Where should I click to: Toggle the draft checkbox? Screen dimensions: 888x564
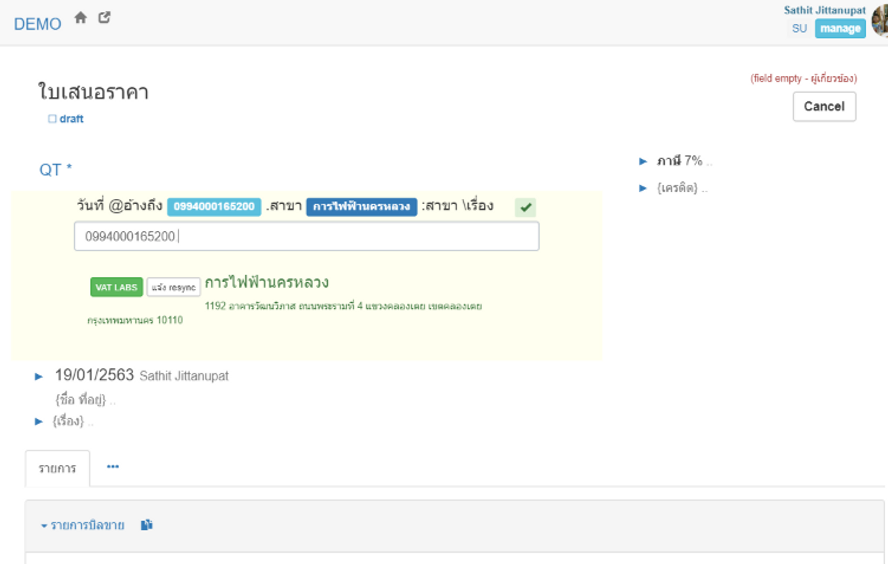[x=53, y=119]
